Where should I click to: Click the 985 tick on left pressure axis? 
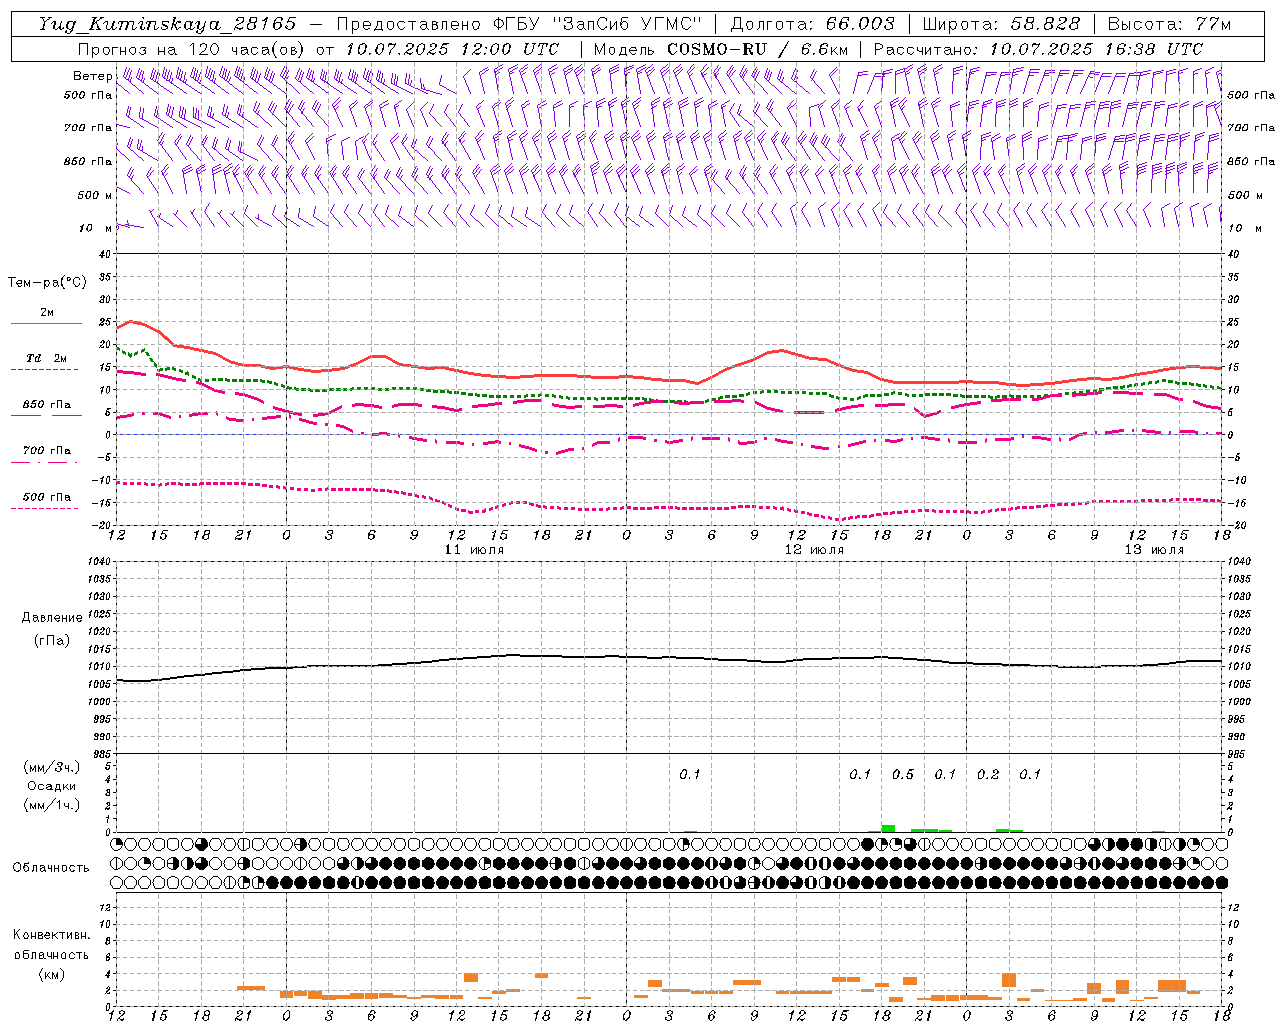tap(102, 754)
